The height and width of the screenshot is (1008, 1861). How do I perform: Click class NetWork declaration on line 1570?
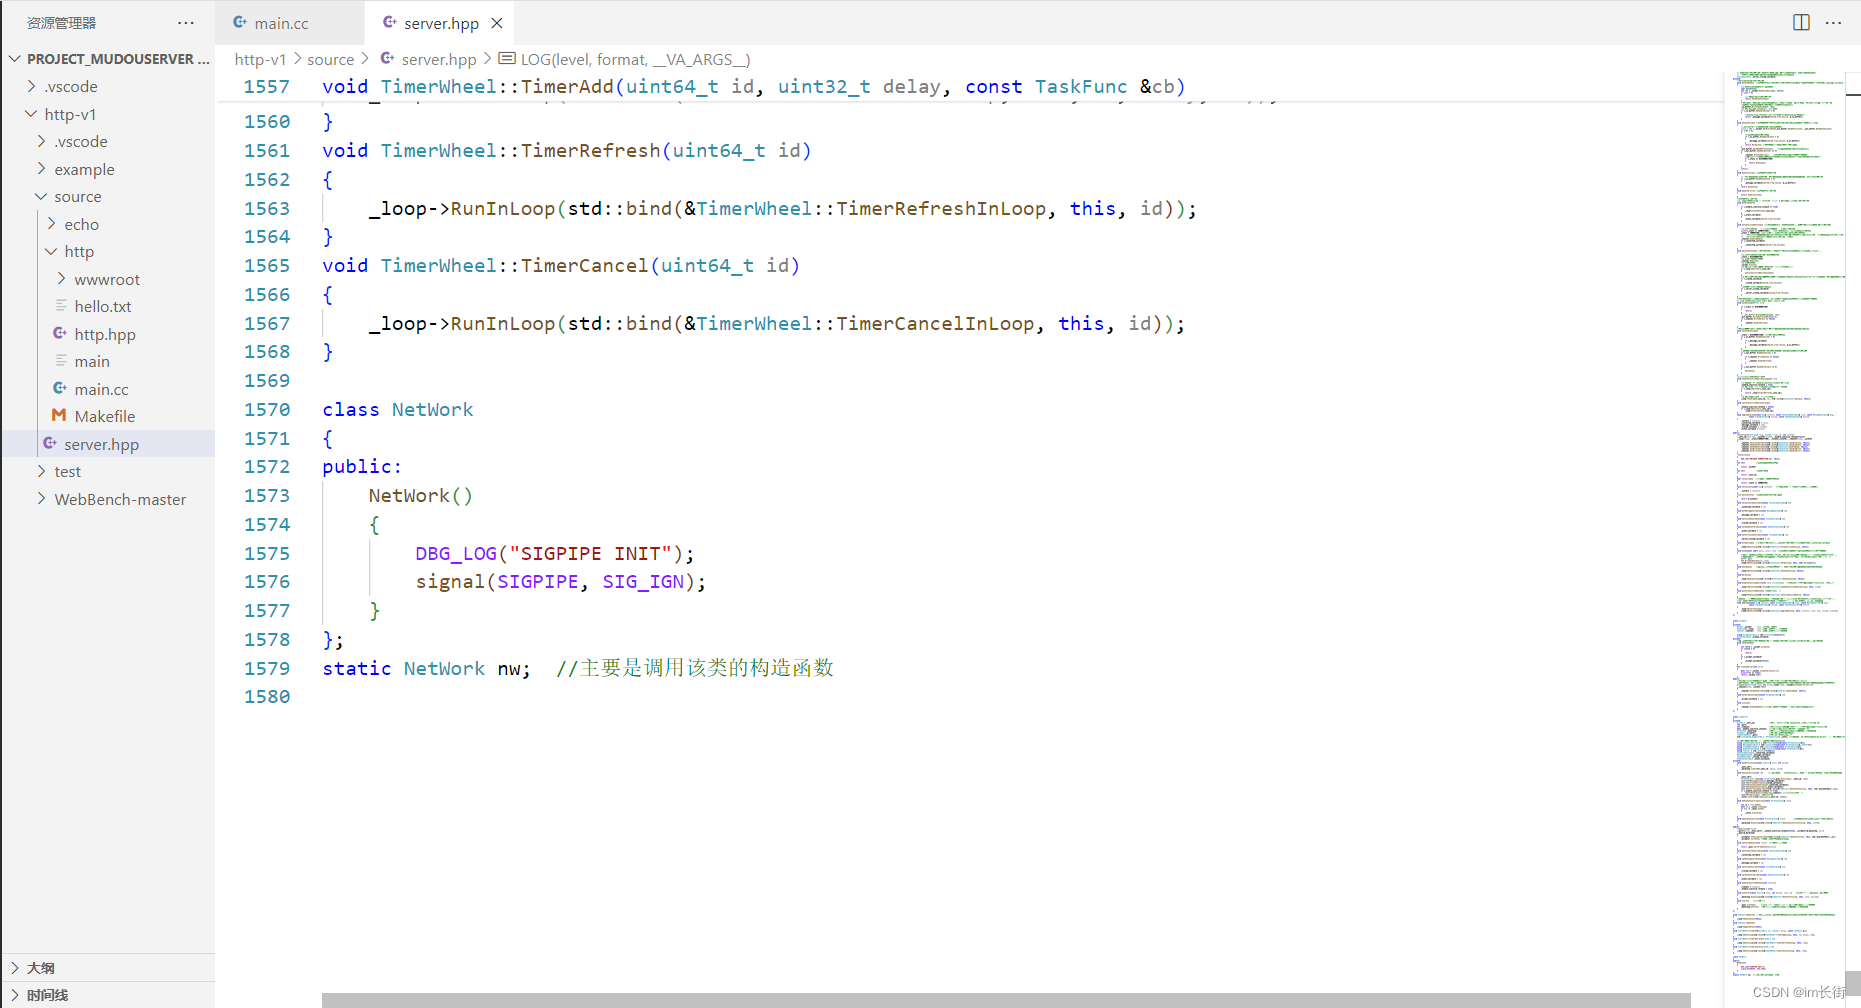[x=398, y=409]
